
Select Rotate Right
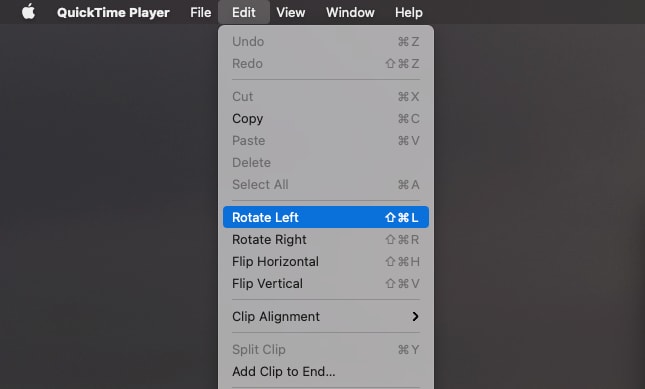(x=326, y=239)
